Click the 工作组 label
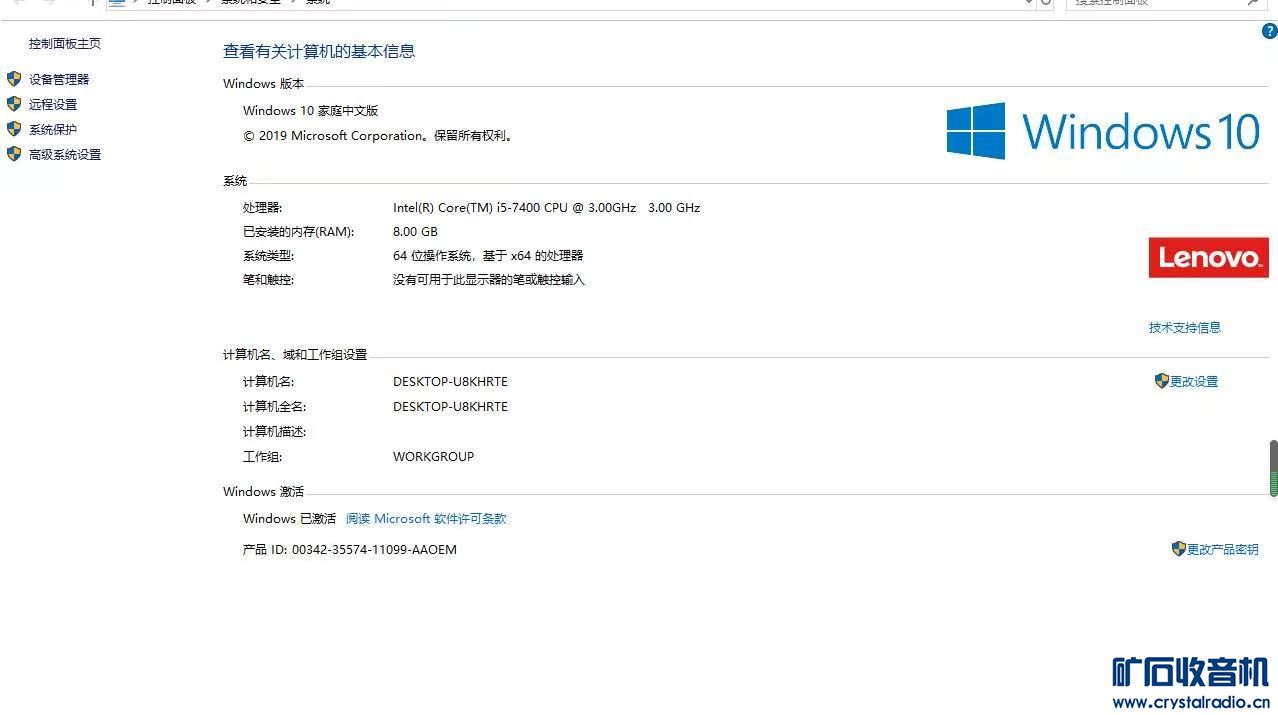The width and height of the screenshot is (1278, 715). coord(263,457)
